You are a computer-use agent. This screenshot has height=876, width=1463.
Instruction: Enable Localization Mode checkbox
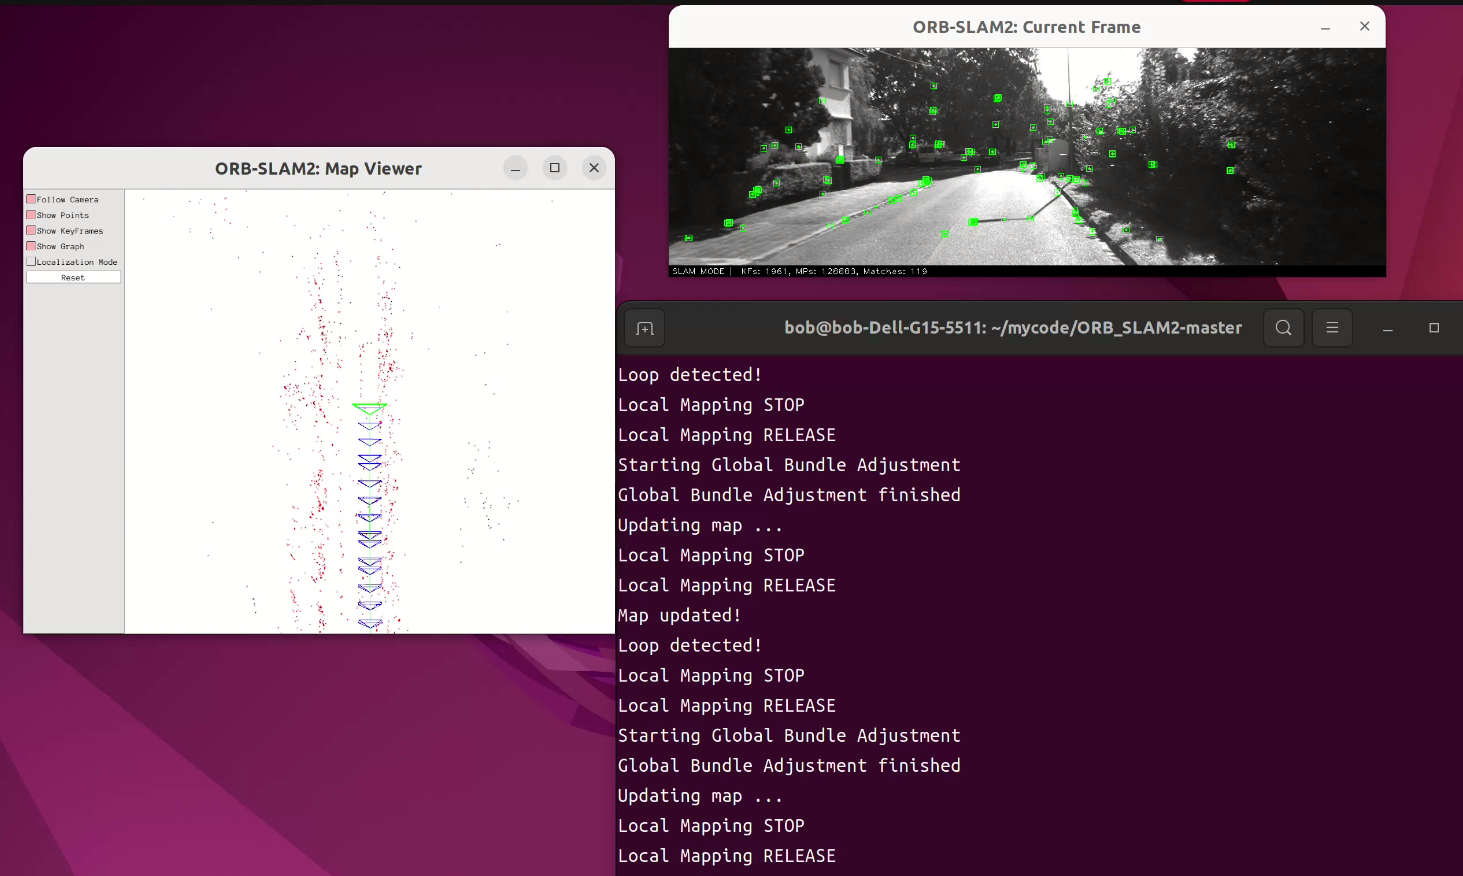point(31,261)
